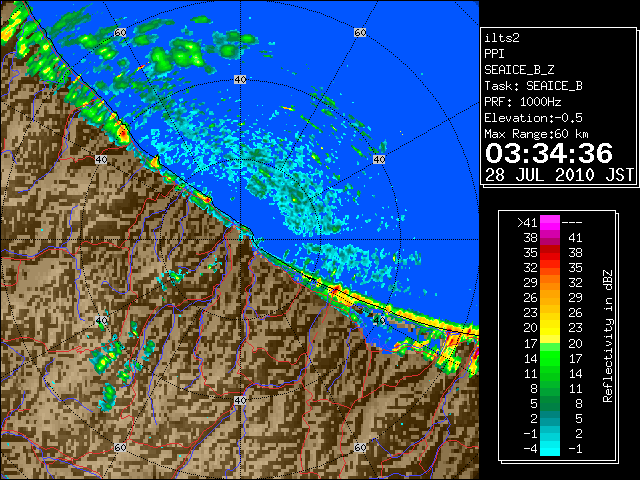Pick the yellow 20 to 23 dBZ swatch
The height and width of the screenshot is (480, 640).
click(550, 328)
